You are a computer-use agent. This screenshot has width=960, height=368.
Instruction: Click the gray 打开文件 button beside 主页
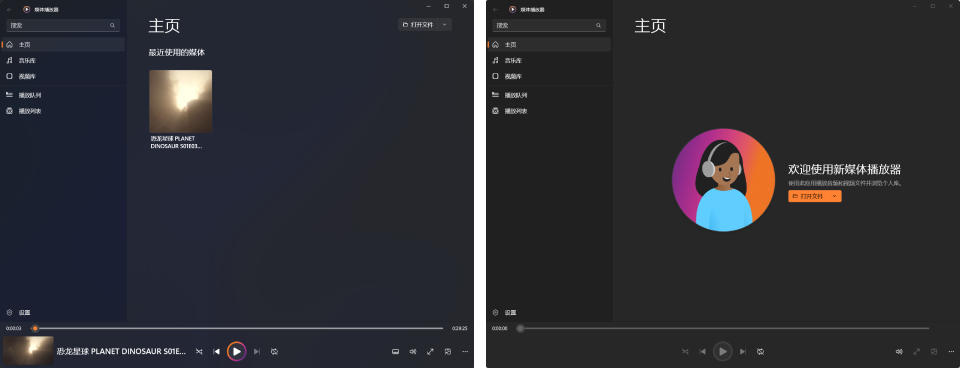coord(418,24)
